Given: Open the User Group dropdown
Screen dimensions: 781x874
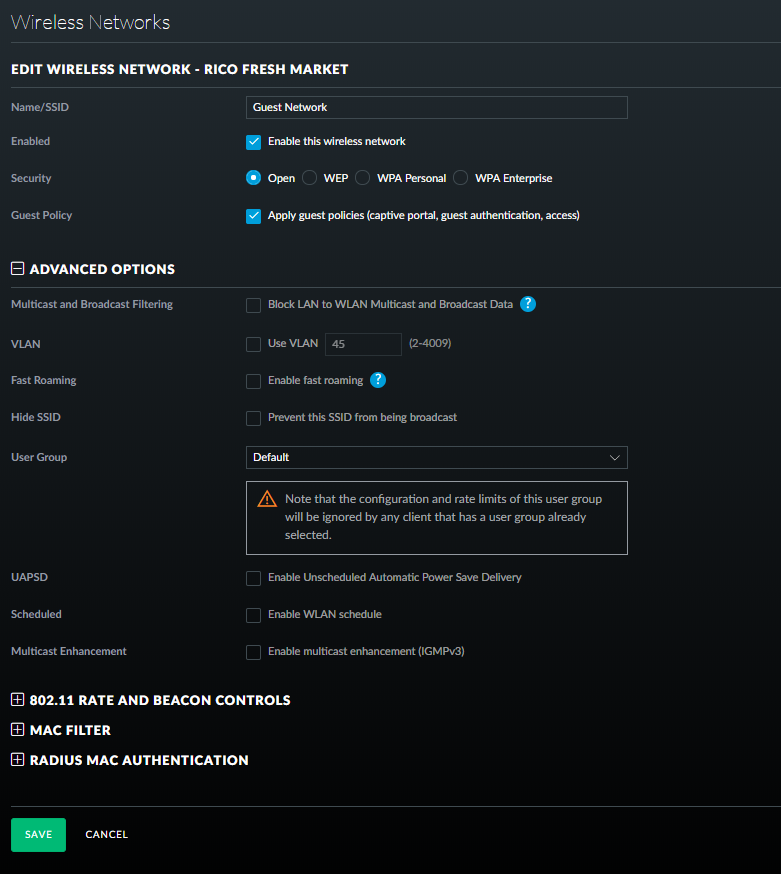Looking at the screenshot, I should 436,457.
